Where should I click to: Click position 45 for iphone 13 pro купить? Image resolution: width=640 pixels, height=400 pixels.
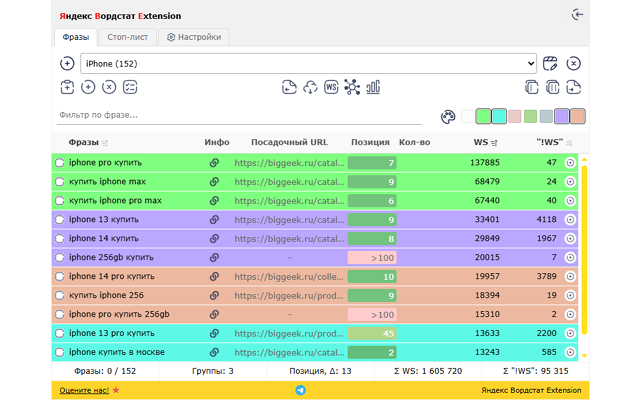(372, 333)
